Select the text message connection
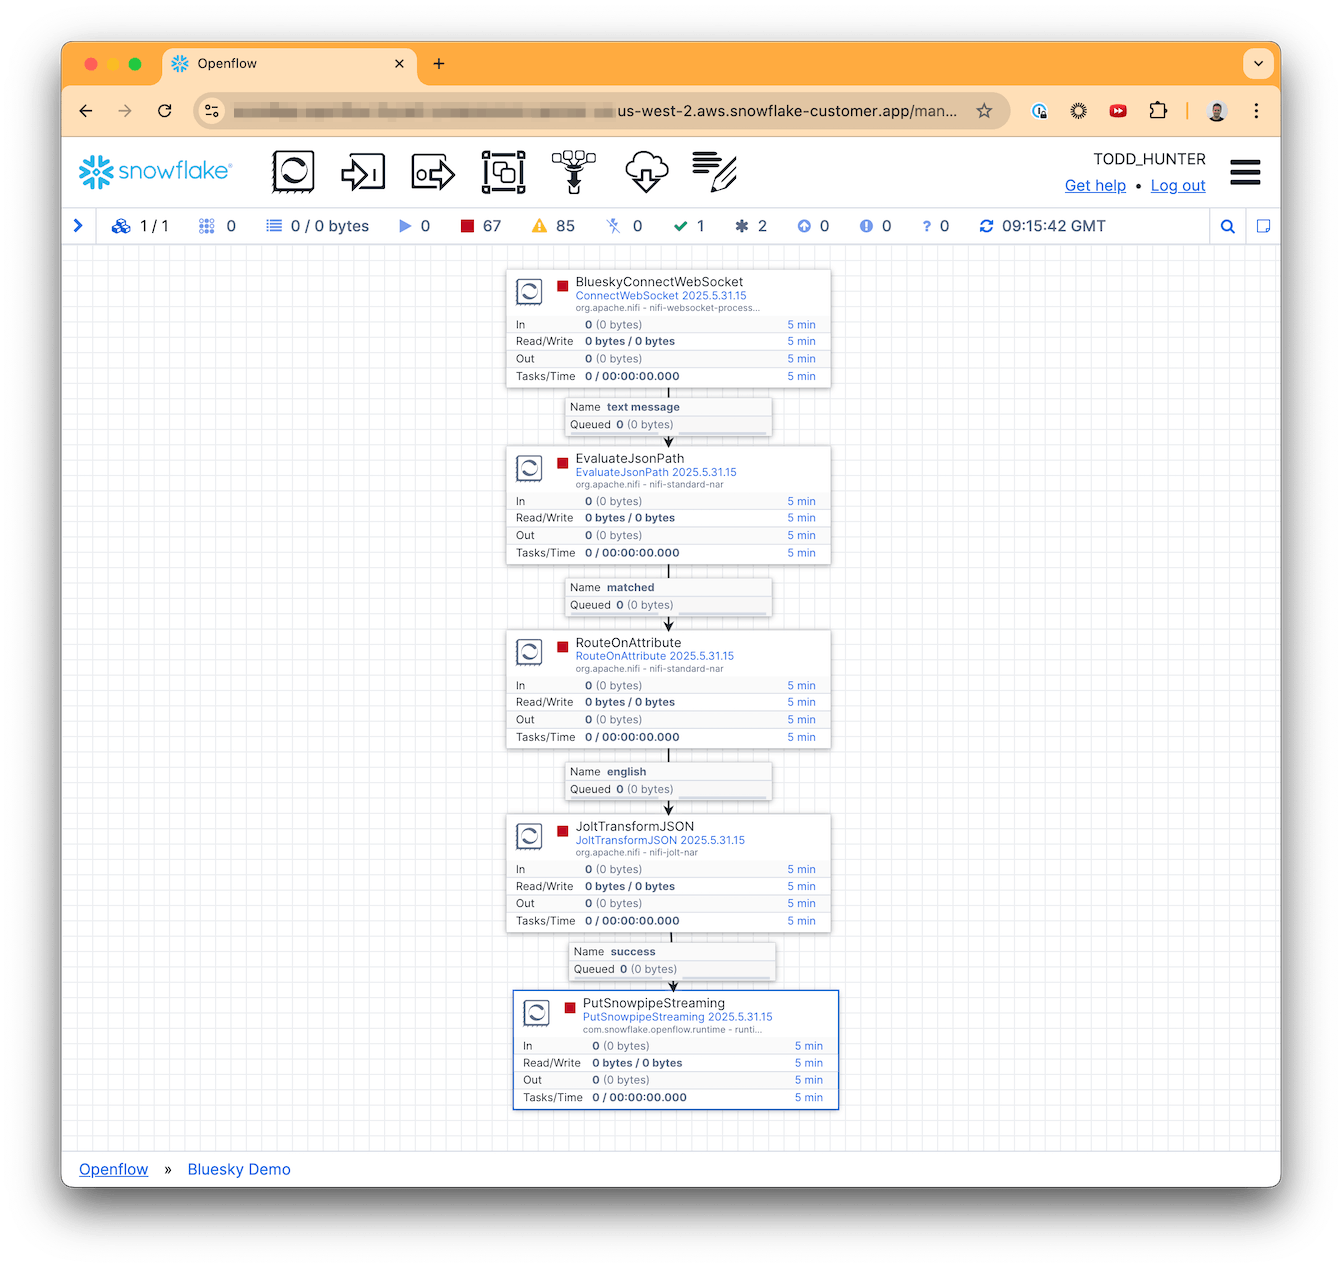Viewport: 1342px width, 1268px height. click(x=668, y=416)
